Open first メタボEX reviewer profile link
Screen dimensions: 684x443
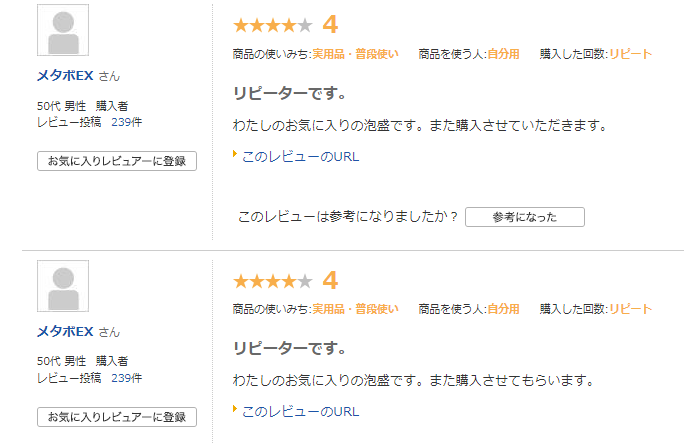click(65, 75)
